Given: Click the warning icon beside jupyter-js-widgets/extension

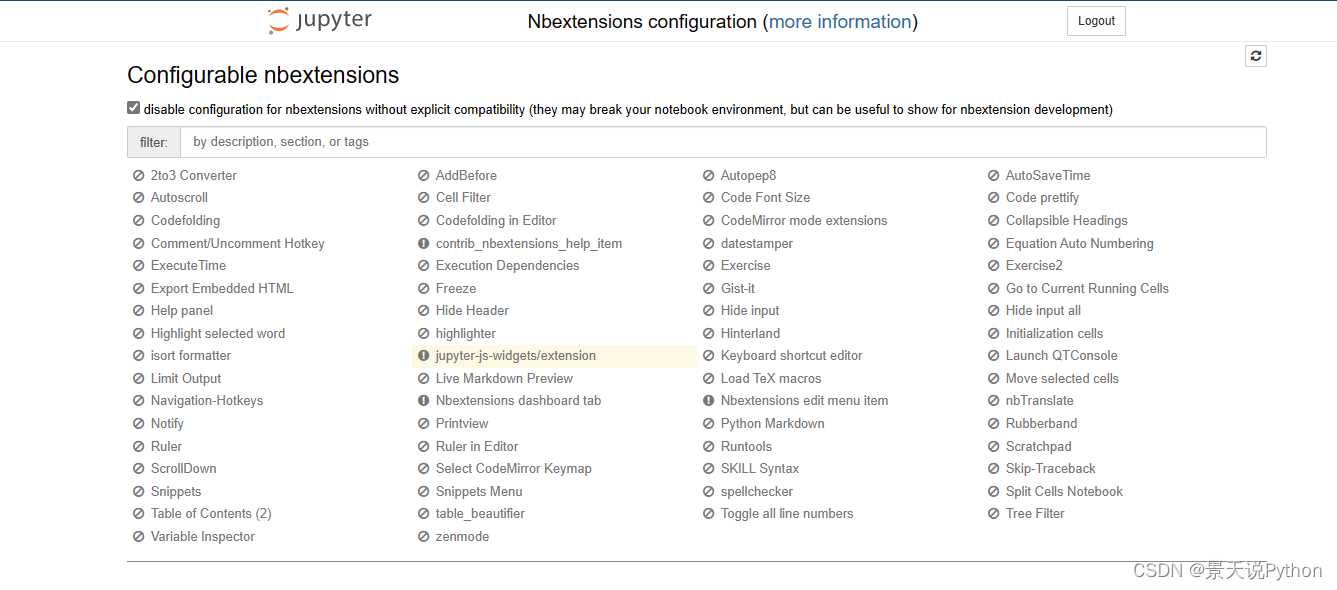Looking at the screenshot, I should click(424, 356).
